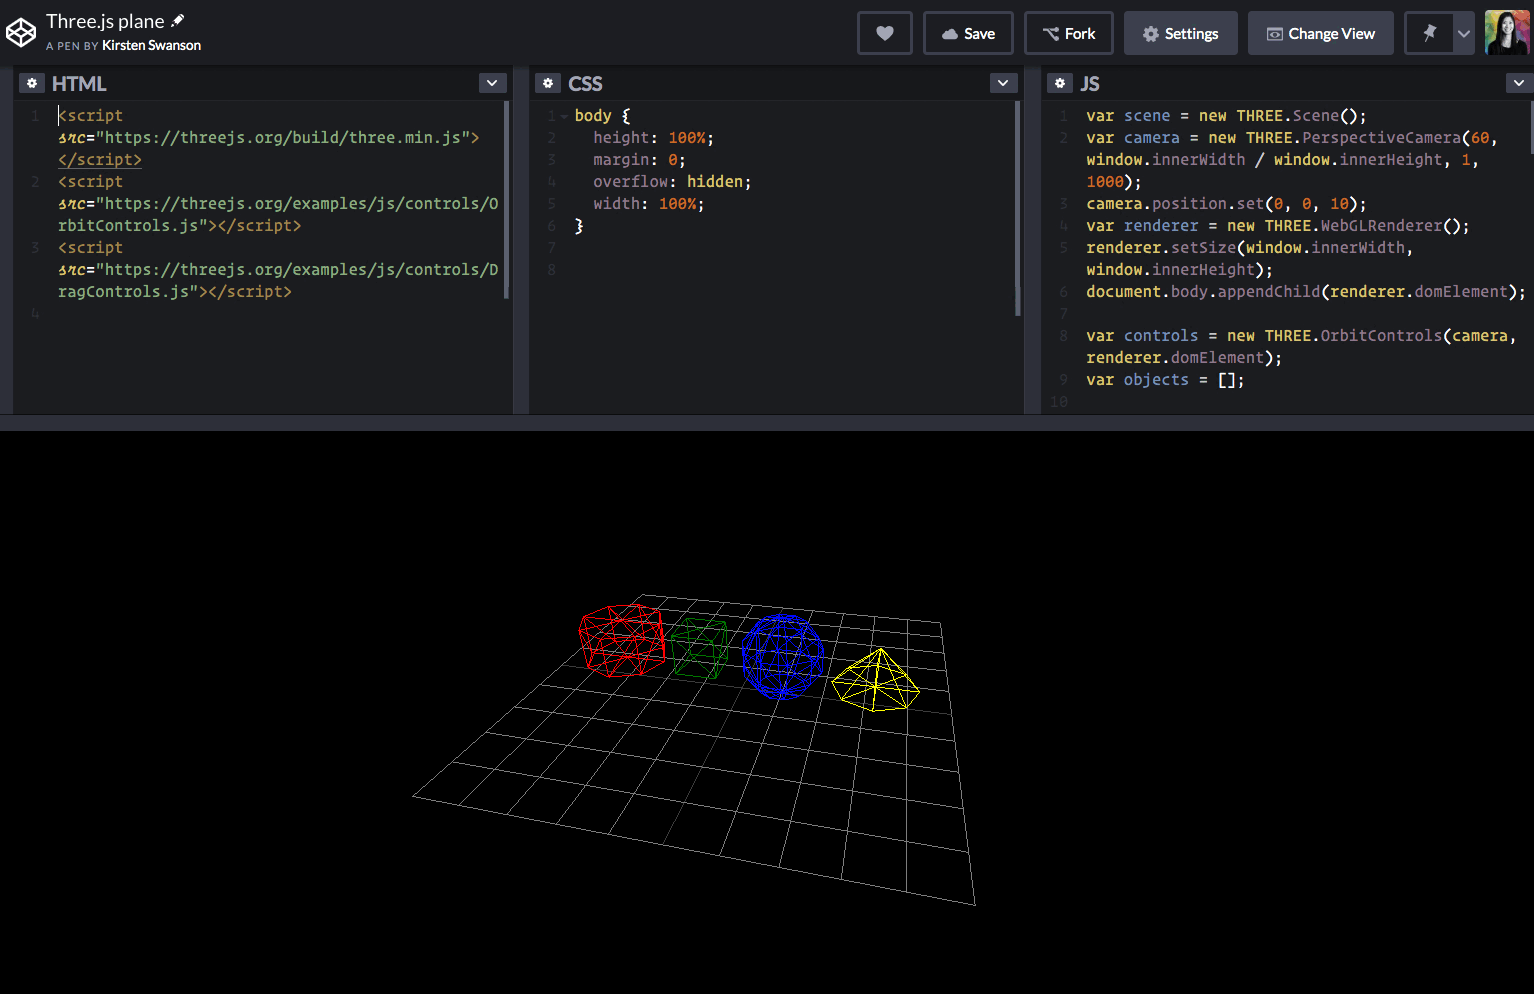The height and width of the screenshot is (994, 1534).
Task: Expand CSS panel dropdown chevron
Action: pos(1003,83)
